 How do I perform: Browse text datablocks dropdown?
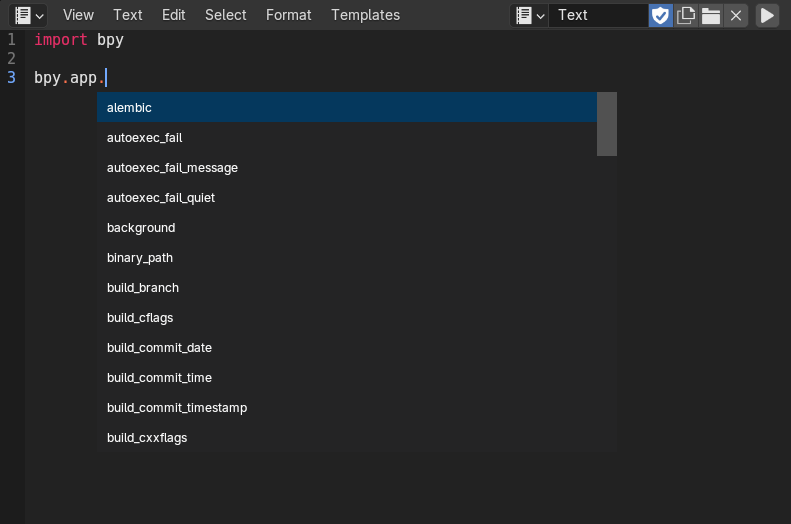pos(529,15)
